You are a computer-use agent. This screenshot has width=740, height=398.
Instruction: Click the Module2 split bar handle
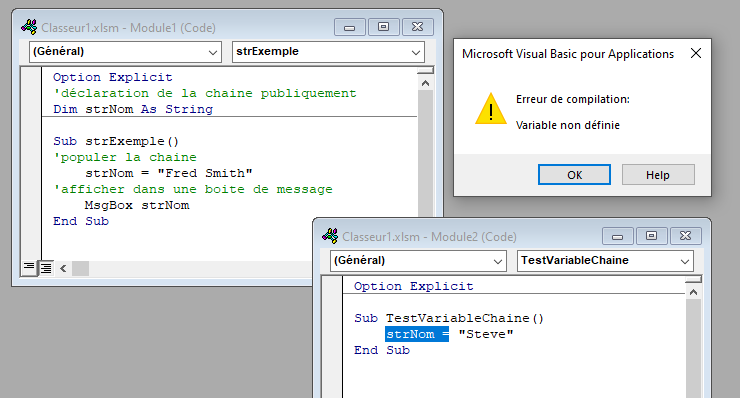point(693,279)
